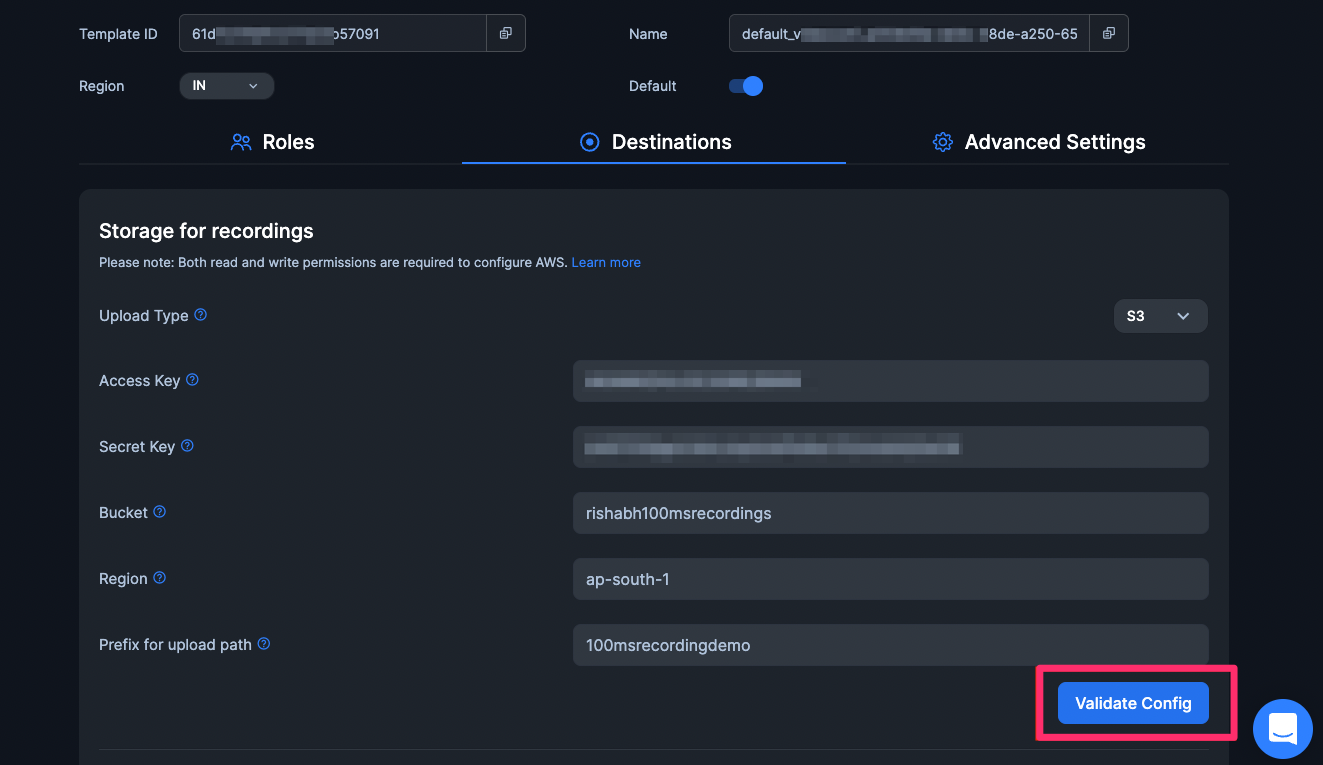
Task: Select the Destinations tab
Action: point(655,142)
